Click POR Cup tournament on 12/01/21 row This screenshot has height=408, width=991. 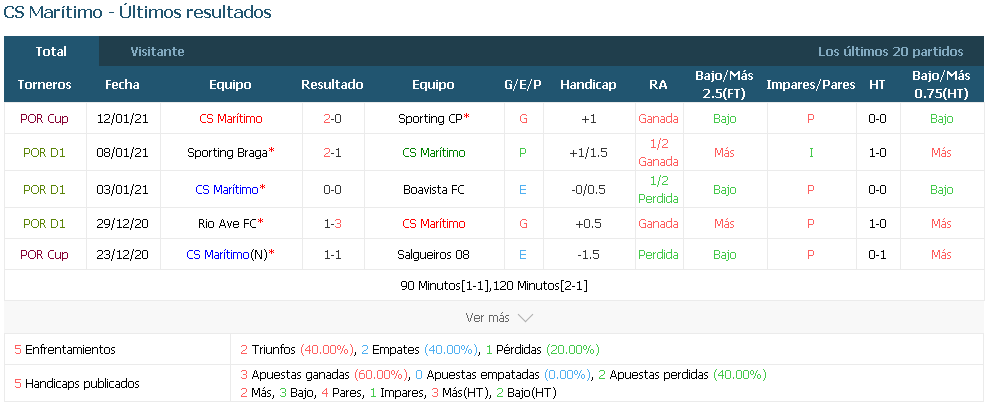point(44,118)
